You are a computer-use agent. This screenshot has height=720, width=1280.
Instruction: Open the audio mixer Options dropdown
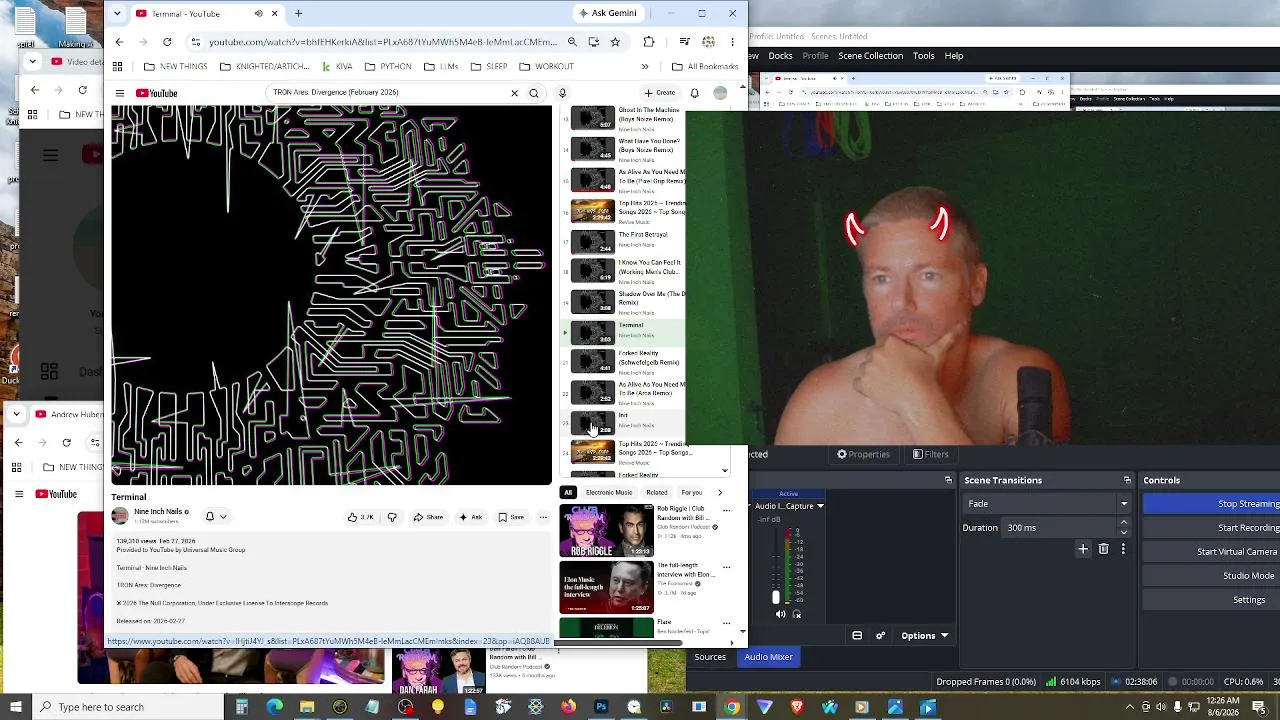[x=924, y=636]
